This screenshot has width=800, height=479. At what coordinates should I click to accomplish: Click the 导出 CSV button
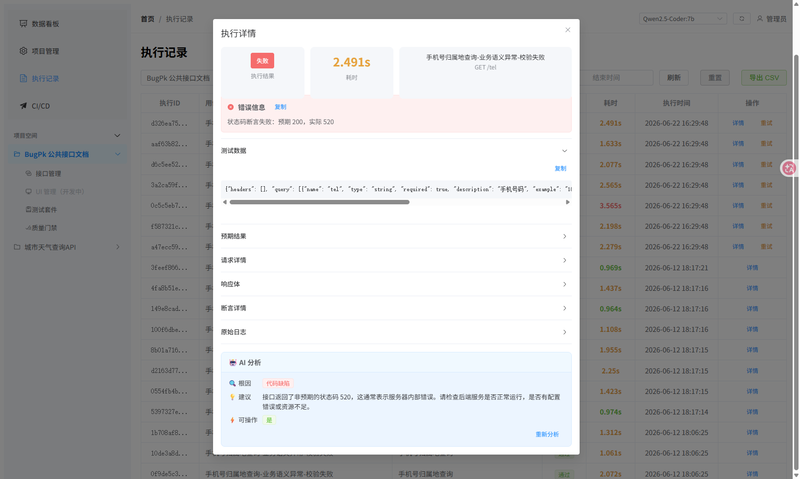[764, 78]
